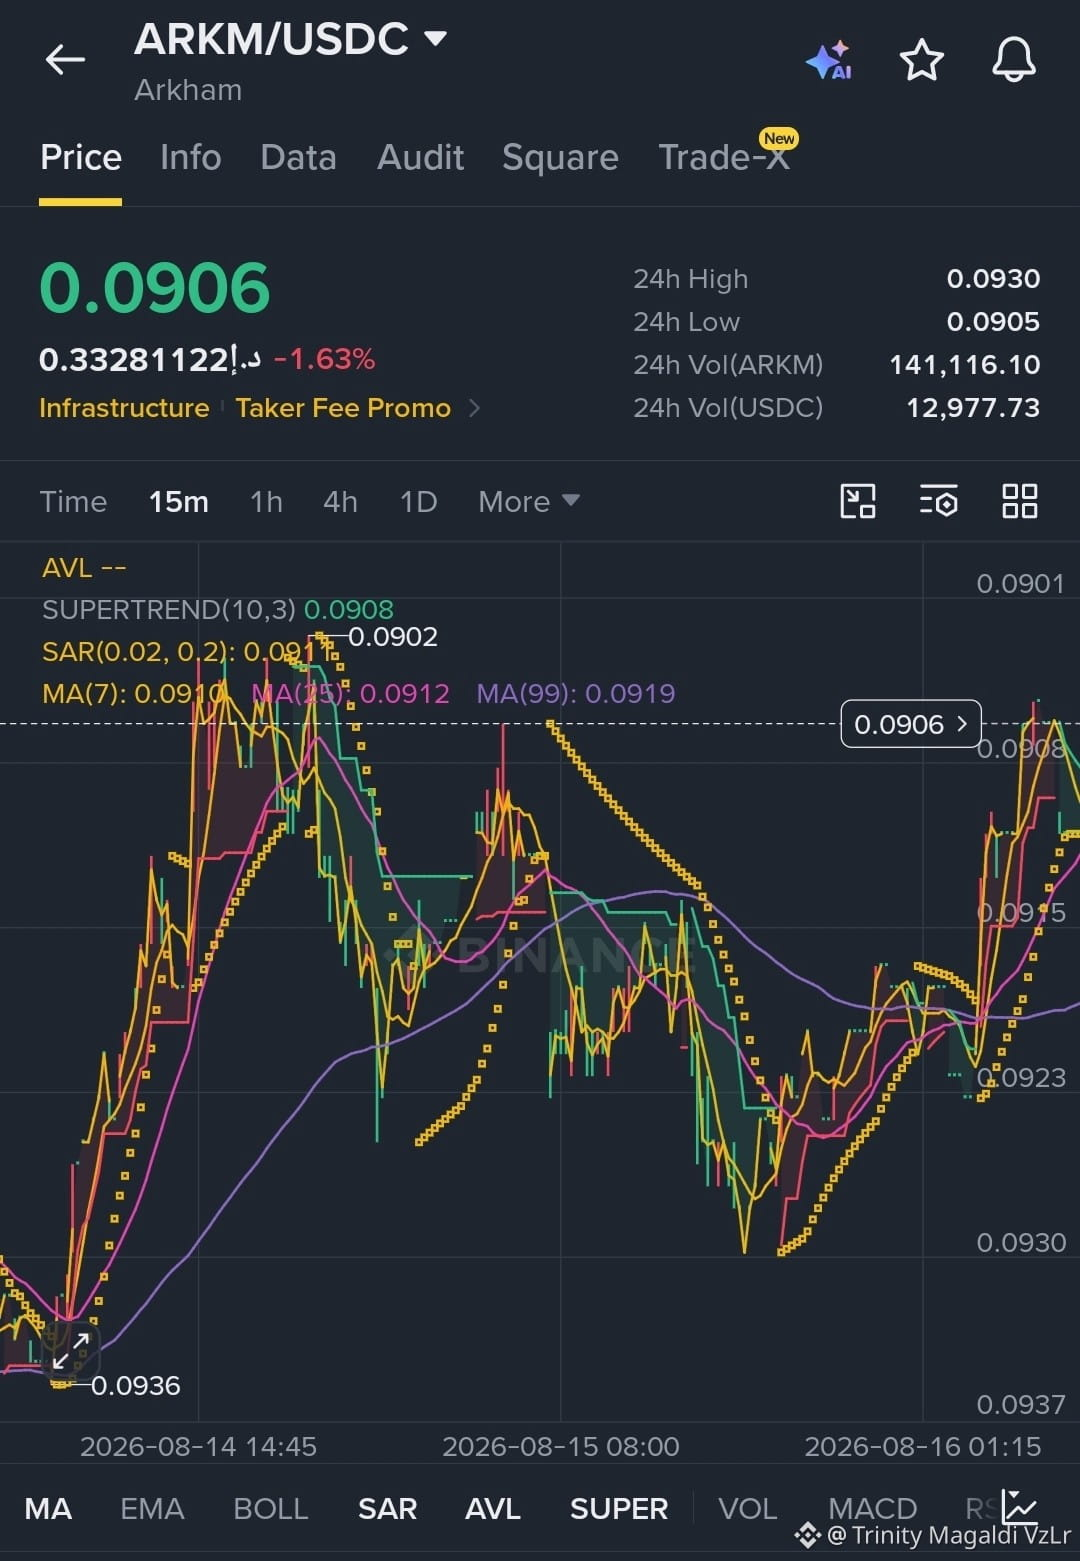Screen dimensions: 1080x1561
Task: Tap the 2026-08-15 08:00 time axis label
Action: 561,1447
